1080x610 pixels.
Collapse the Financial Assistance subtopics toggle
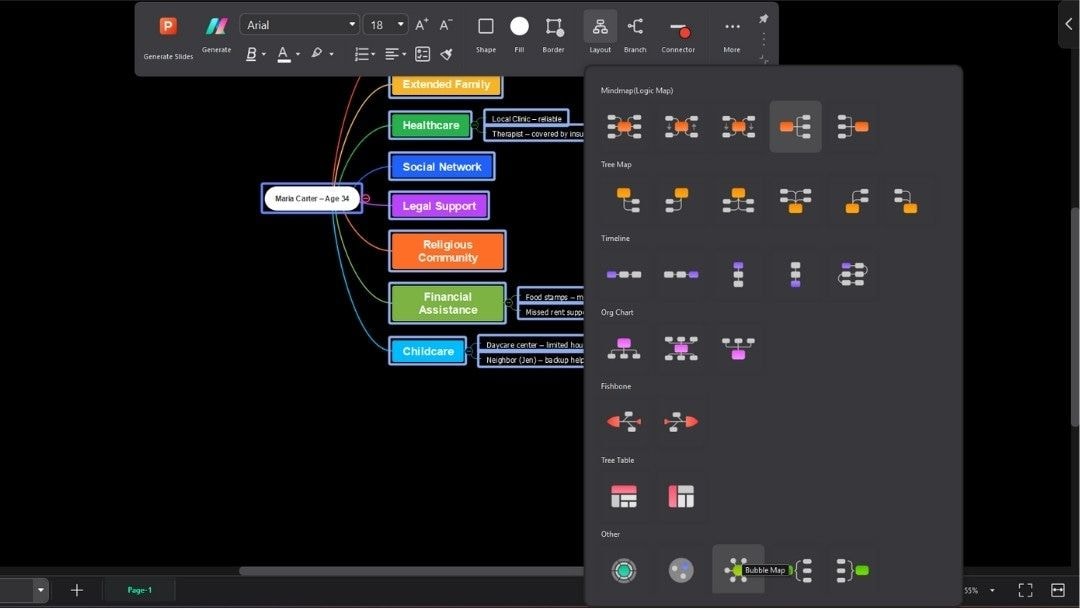pos(508,303)
